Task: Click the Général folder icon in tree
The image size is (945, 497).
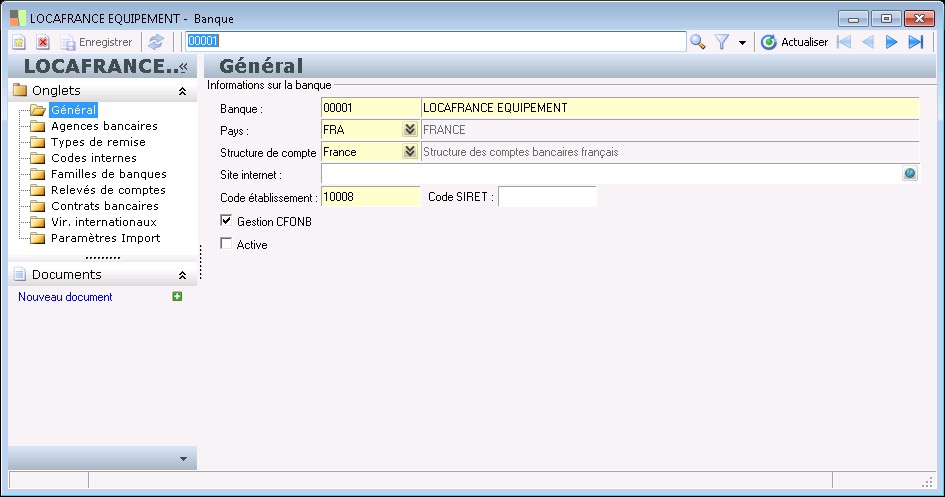Action: tap(38, 110)
